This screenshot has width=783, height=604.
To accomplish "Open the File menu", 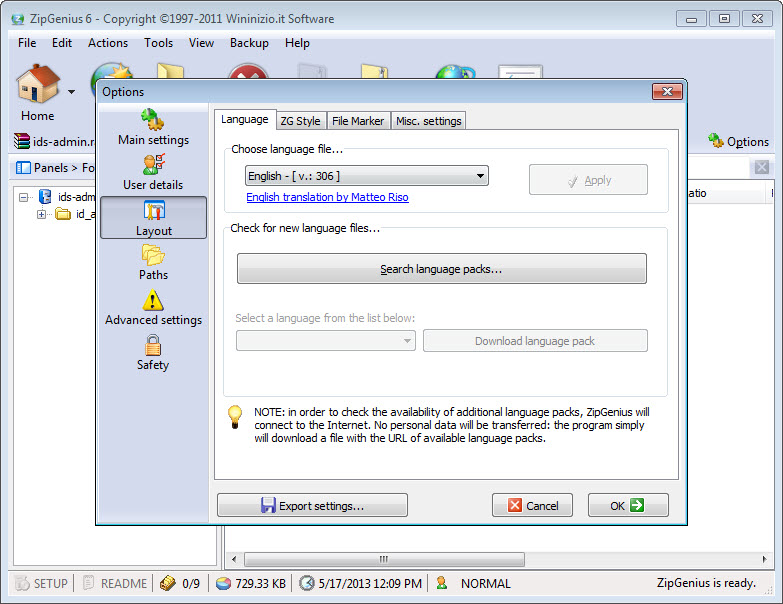I will pyautogui.click(x=27, y=43).
